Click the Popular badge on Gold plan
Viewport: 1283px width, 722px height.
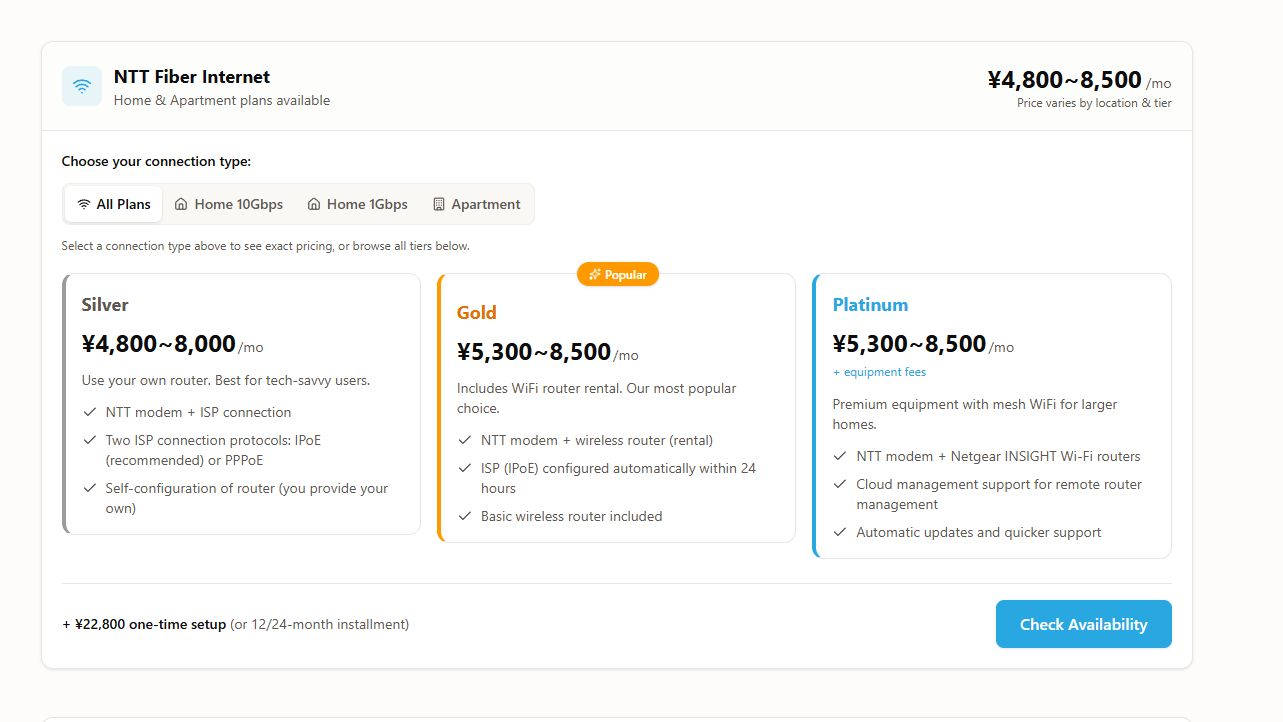point(618,274)
